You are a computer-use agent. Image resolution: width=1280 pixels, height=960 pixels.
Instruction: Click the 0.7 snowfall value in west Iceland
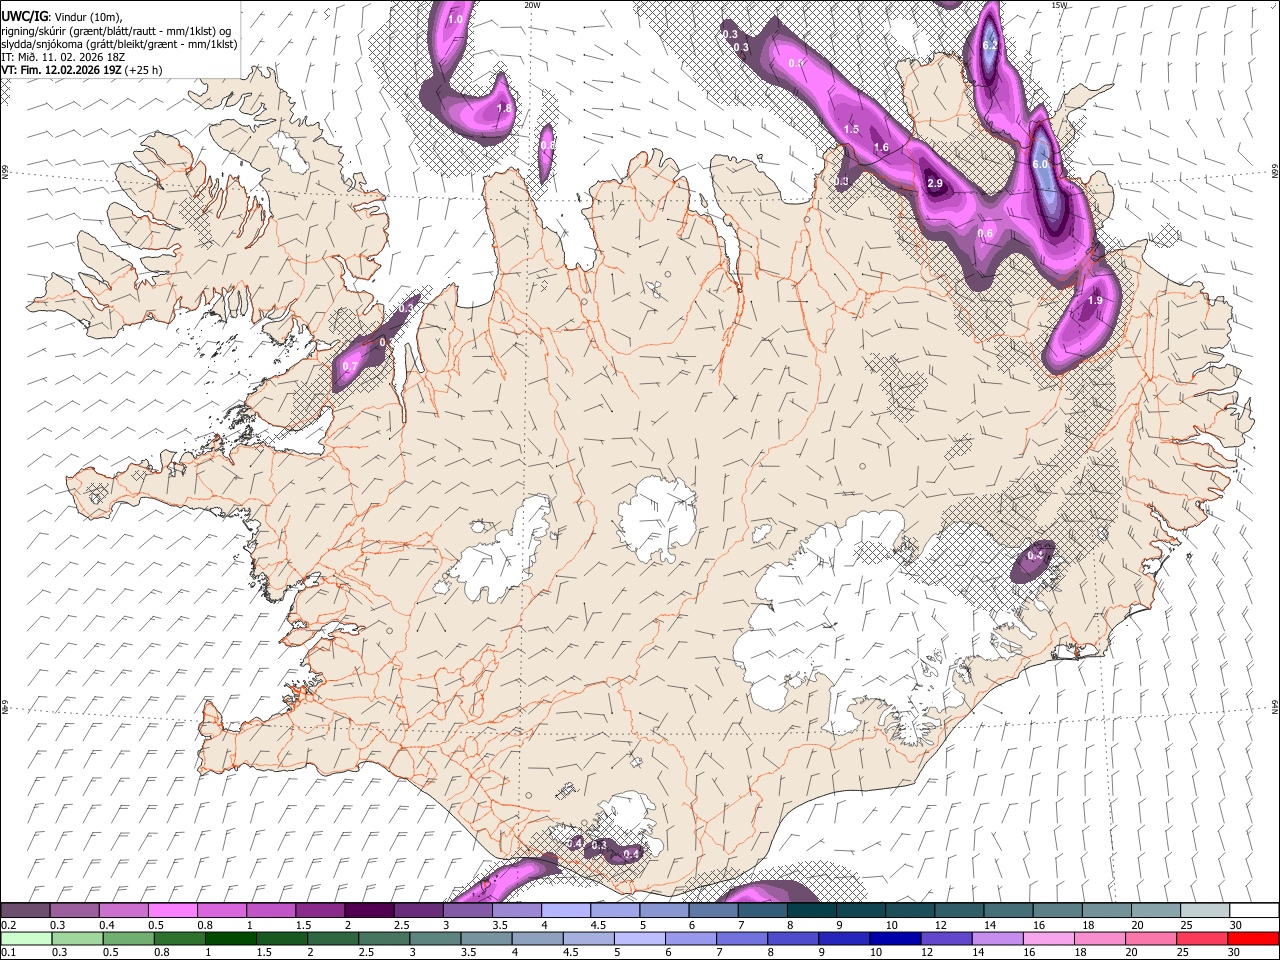coord(350,367)
